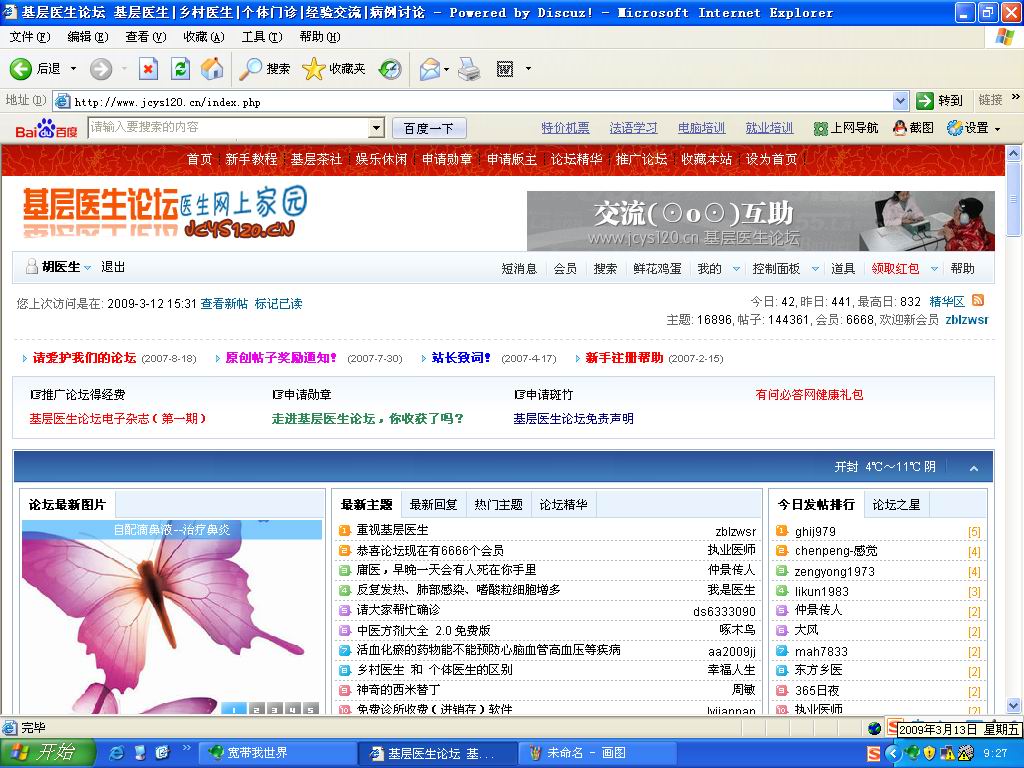This screenshot has height=768, width=1024.
Task: Click the Mail toolbar icon
Action: (x=430, y=69)
